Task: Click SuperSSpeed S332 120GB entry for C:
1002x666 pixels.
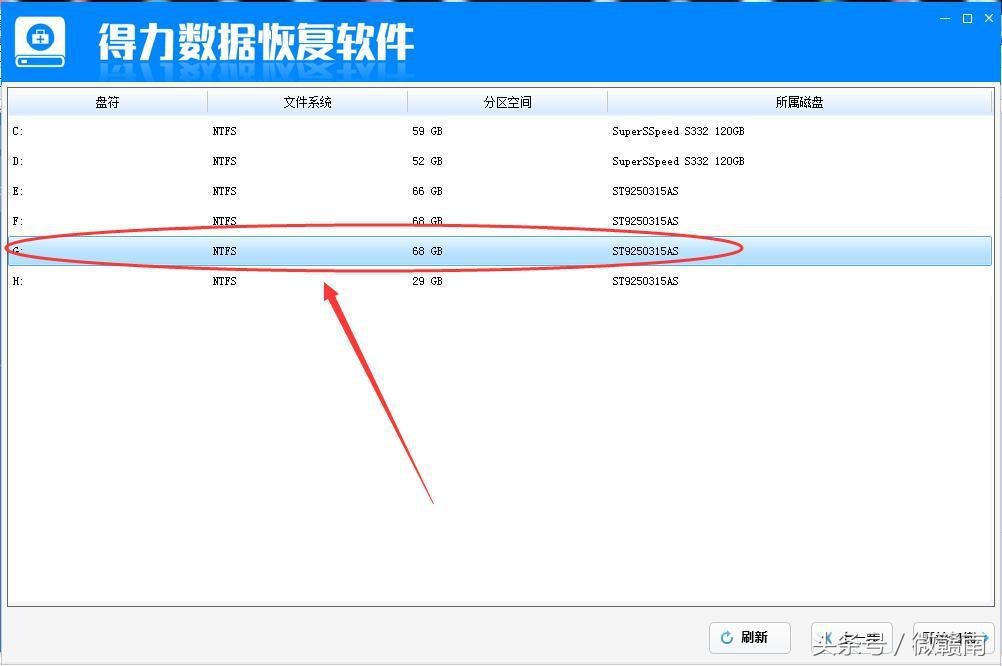Action: click(680, 131)
